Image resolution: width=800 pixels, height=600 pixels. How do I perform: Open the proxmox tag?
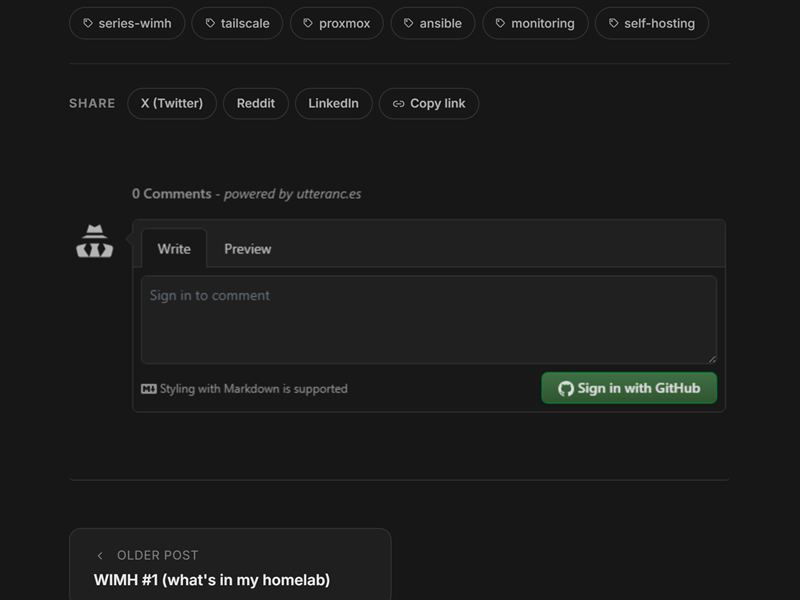(x=337, y=23)
